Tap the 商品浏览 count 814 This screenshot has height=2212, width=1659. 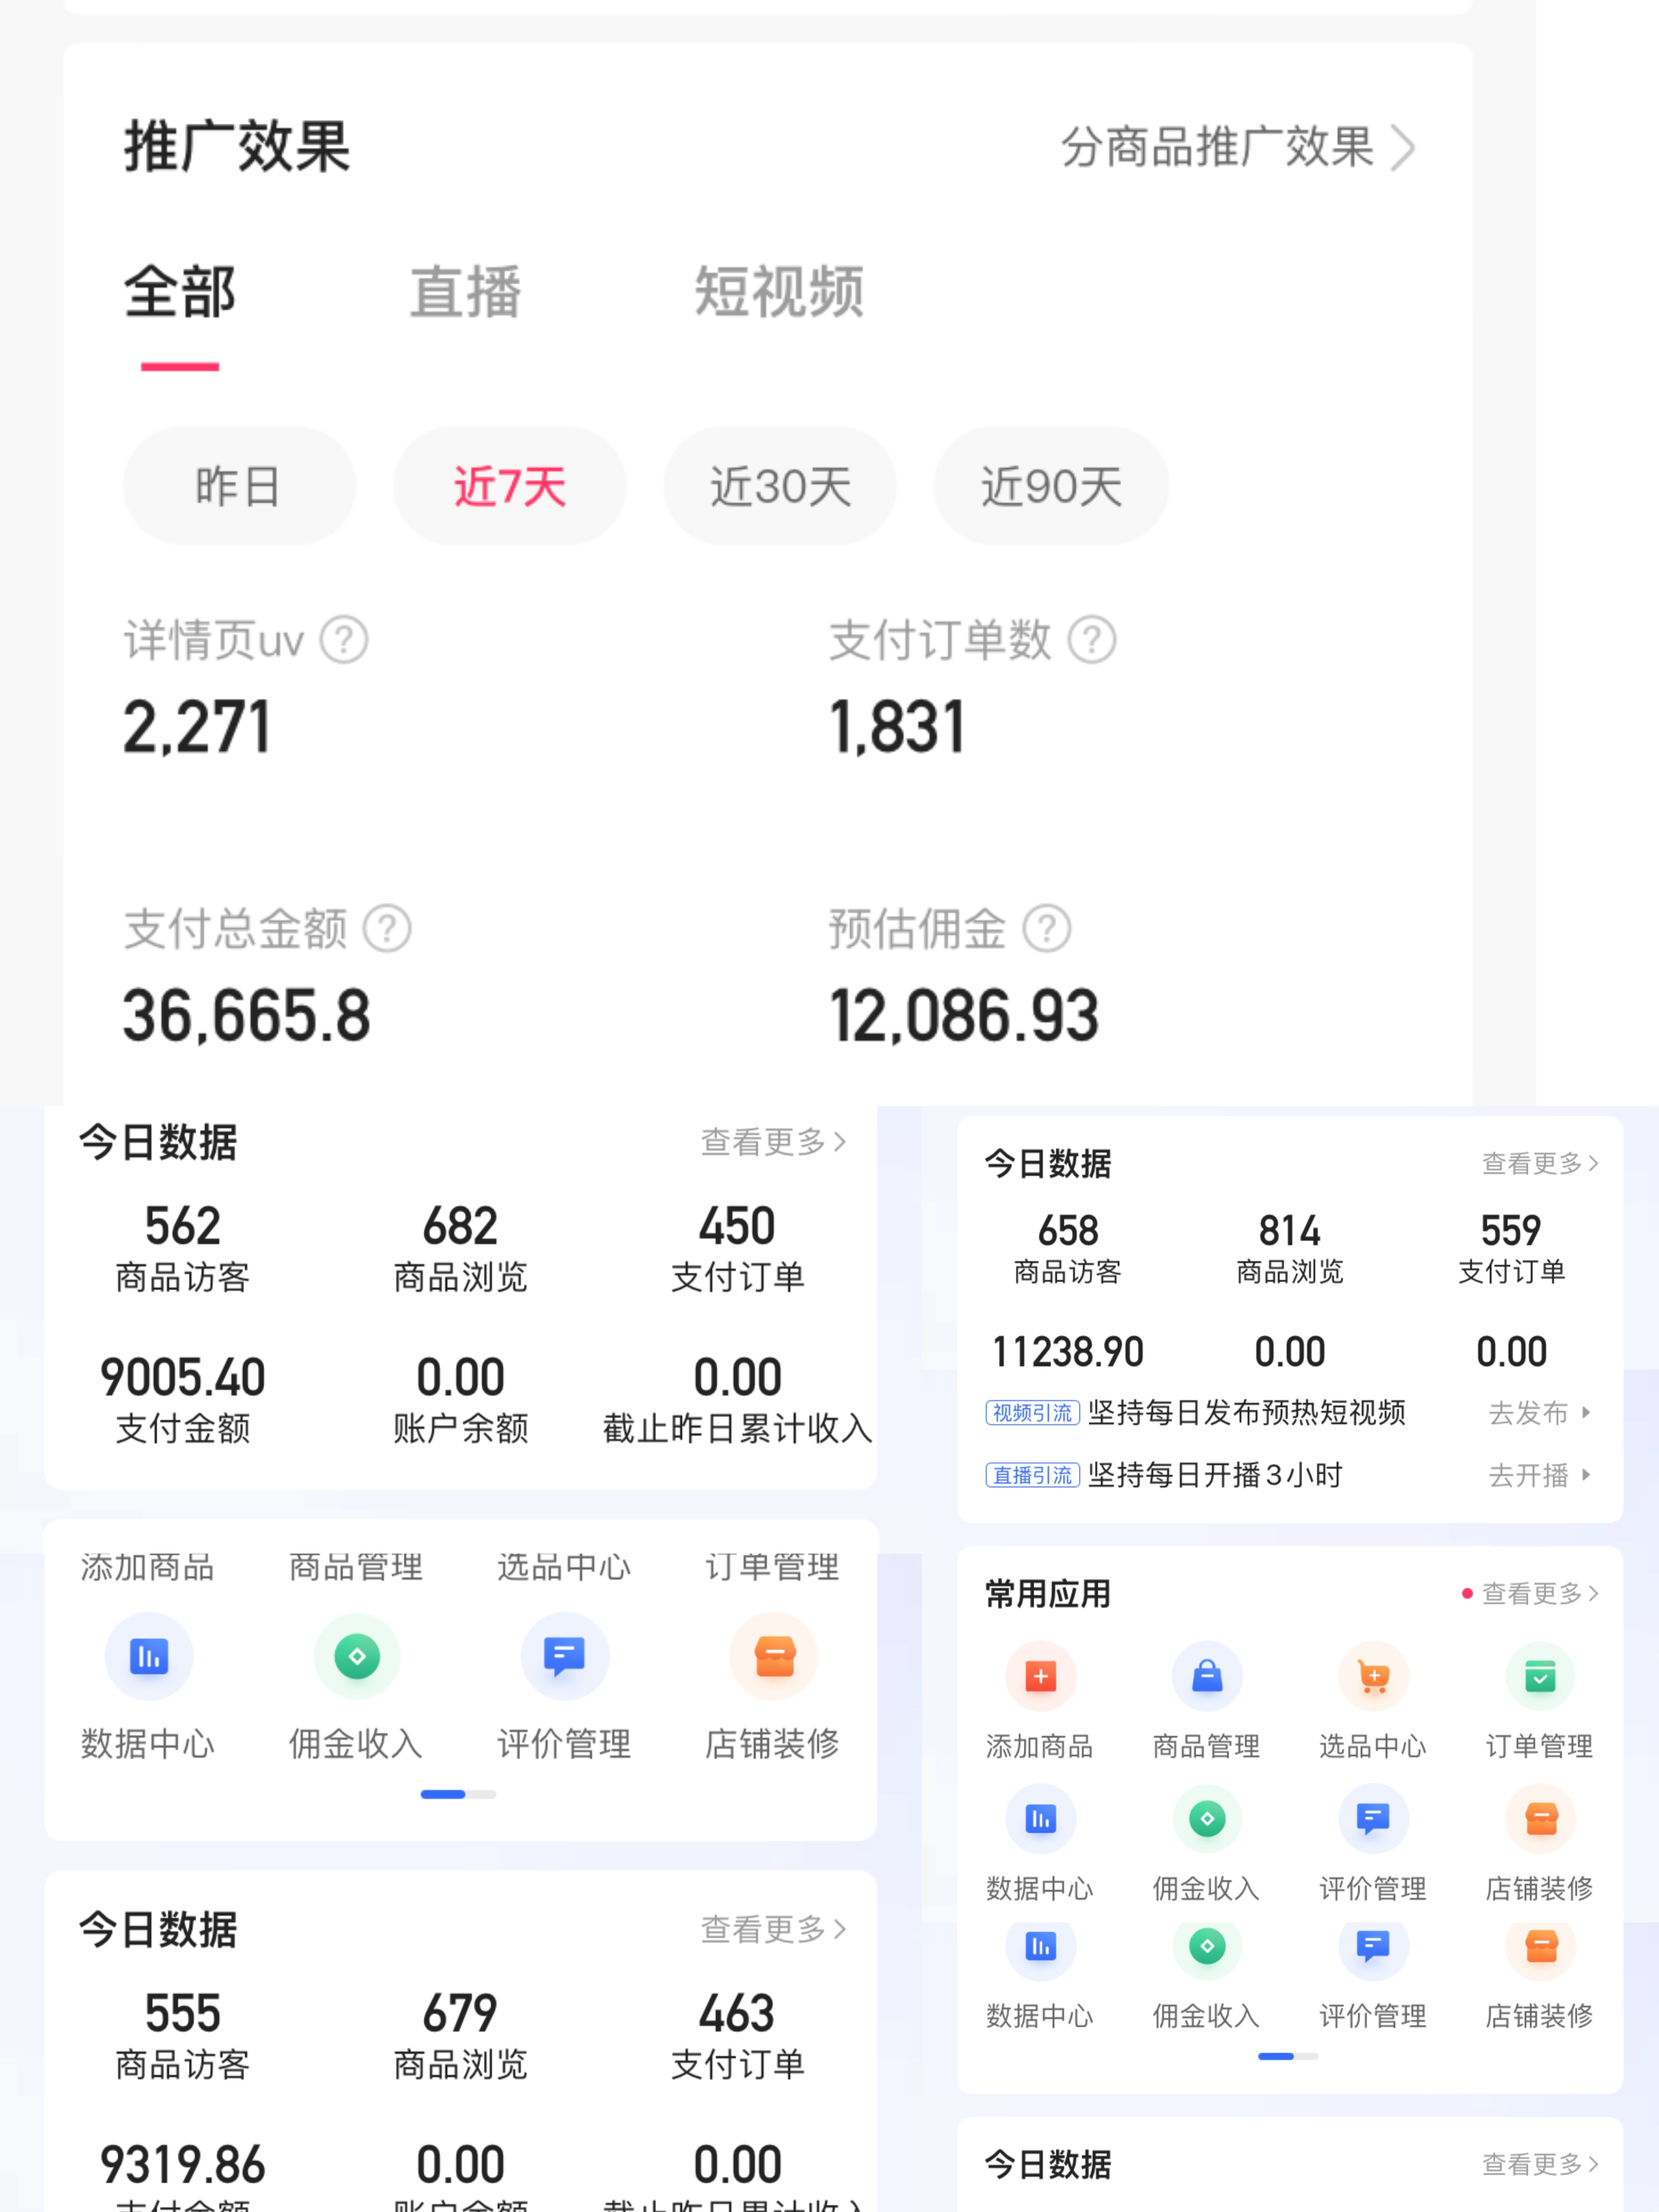tap(1290, 1230)
